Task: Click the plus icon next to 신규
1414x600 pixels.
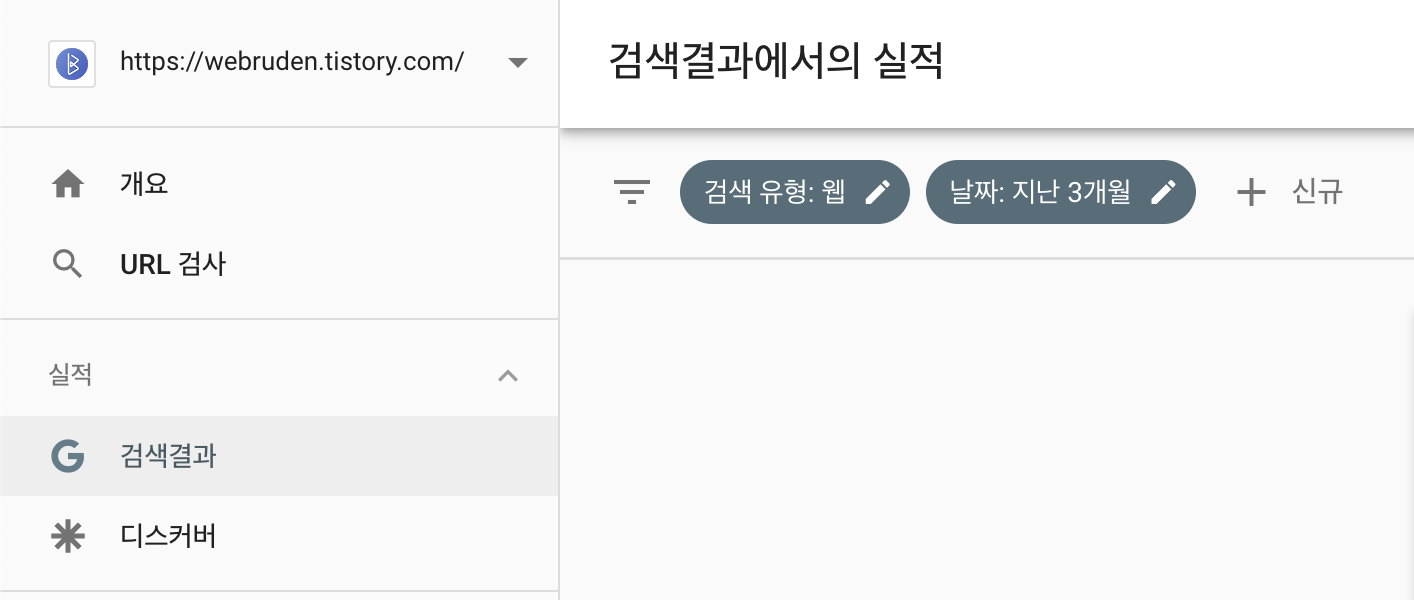Action: (1251, 192)
